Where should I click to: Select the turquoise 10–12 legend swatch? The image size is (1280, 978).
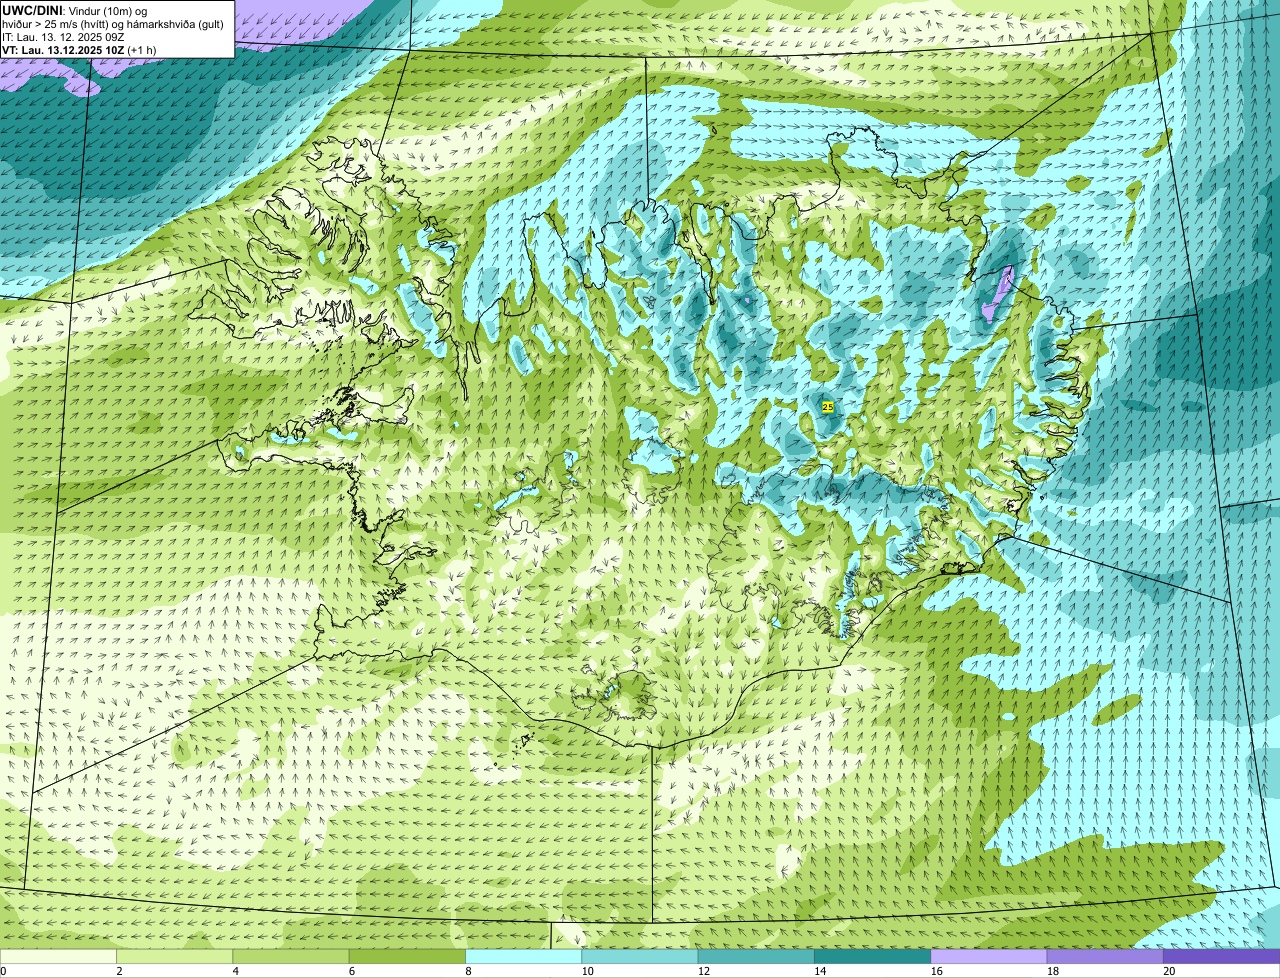coord(640,957)
